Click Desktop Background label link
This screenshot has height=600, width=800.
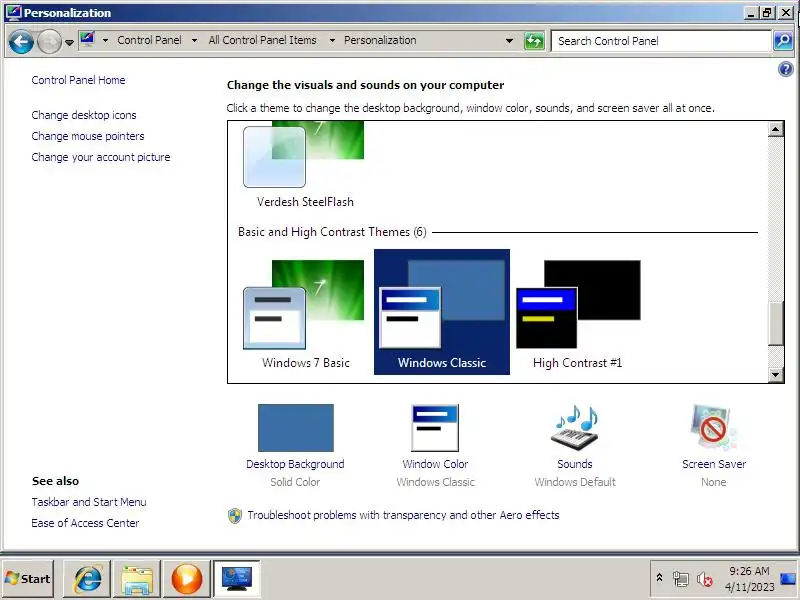coord(295,464)
